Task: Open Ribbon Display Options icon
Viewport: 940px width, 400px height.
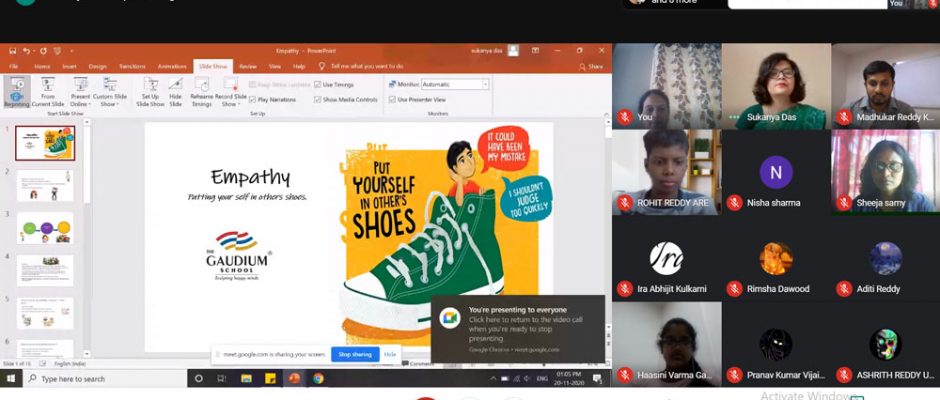Action: point(535,51)
